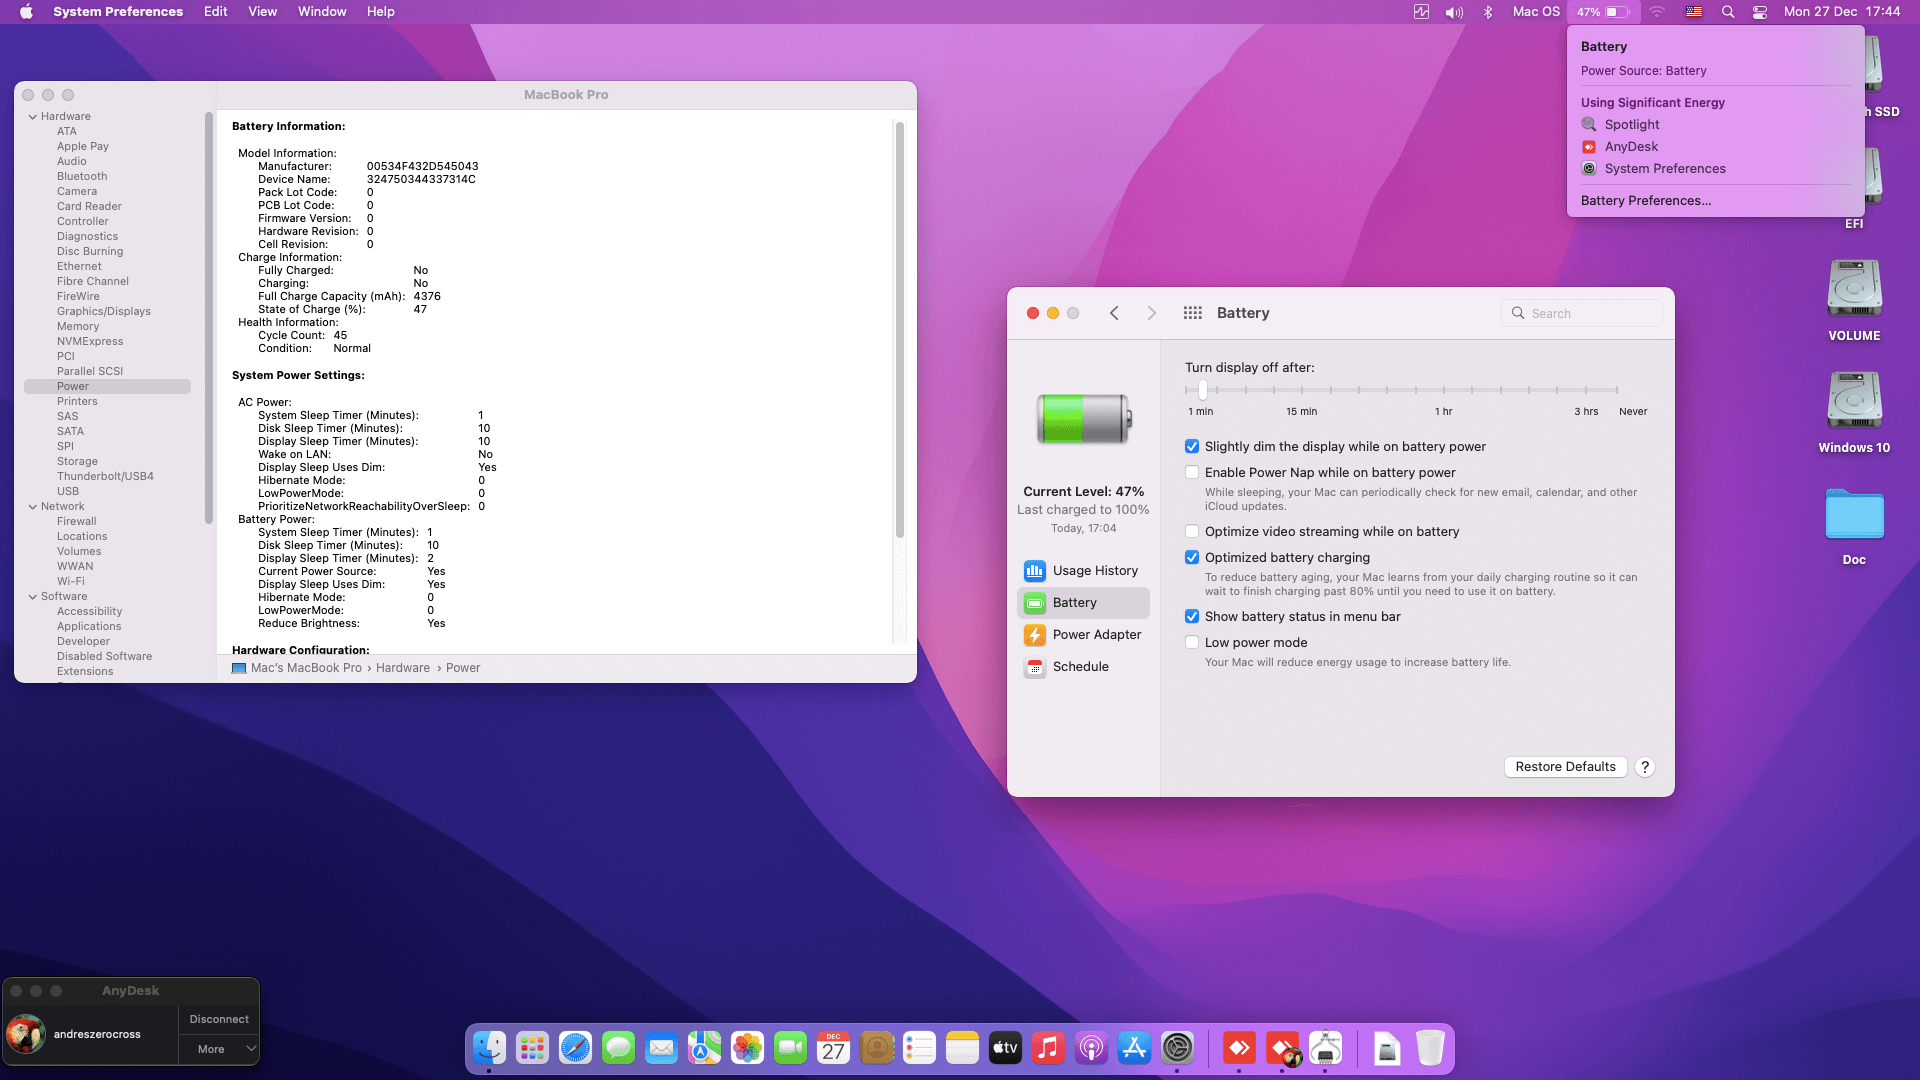Launch Safari from the Dock
This screenshot has height=1080, width=1920.
click(575, 1048)
